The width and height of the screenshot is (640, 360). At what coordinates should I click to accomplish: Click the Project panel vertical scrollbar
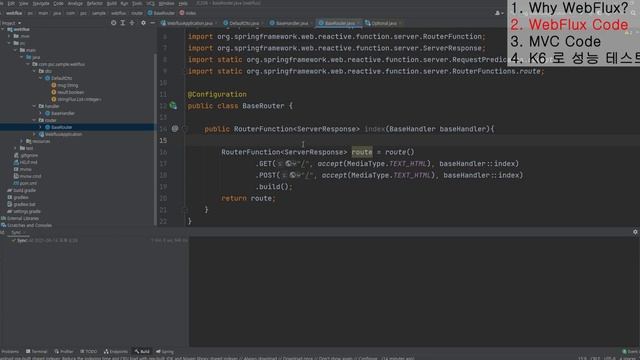click(155, 139)
